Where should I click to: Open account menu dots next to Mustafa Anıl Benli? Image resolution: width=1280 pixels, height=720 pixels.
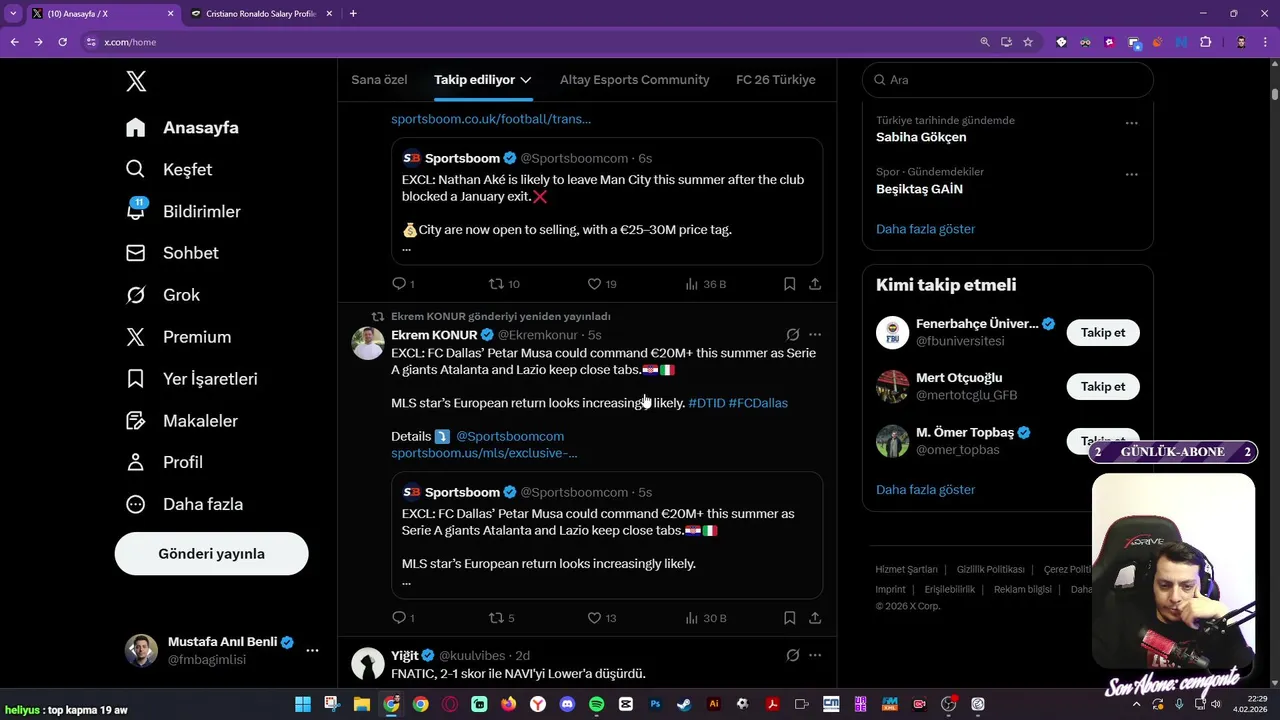pos(312,650)
